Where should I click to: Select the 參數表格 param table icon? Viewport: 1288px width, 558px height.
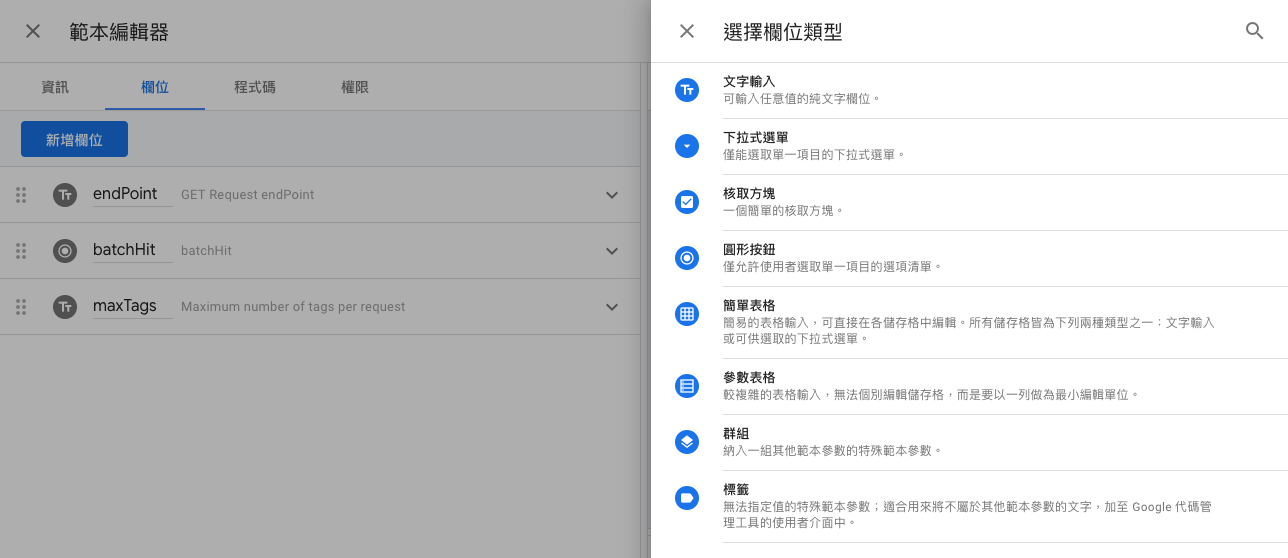[x=687, y=386]
